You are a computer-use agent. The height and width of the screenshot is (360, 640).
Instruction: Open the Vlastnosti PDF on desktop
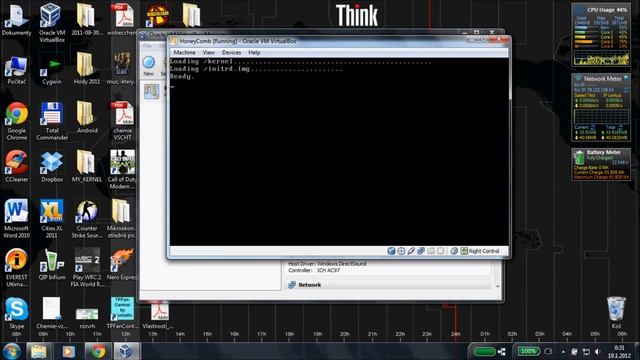pos(158,316)
